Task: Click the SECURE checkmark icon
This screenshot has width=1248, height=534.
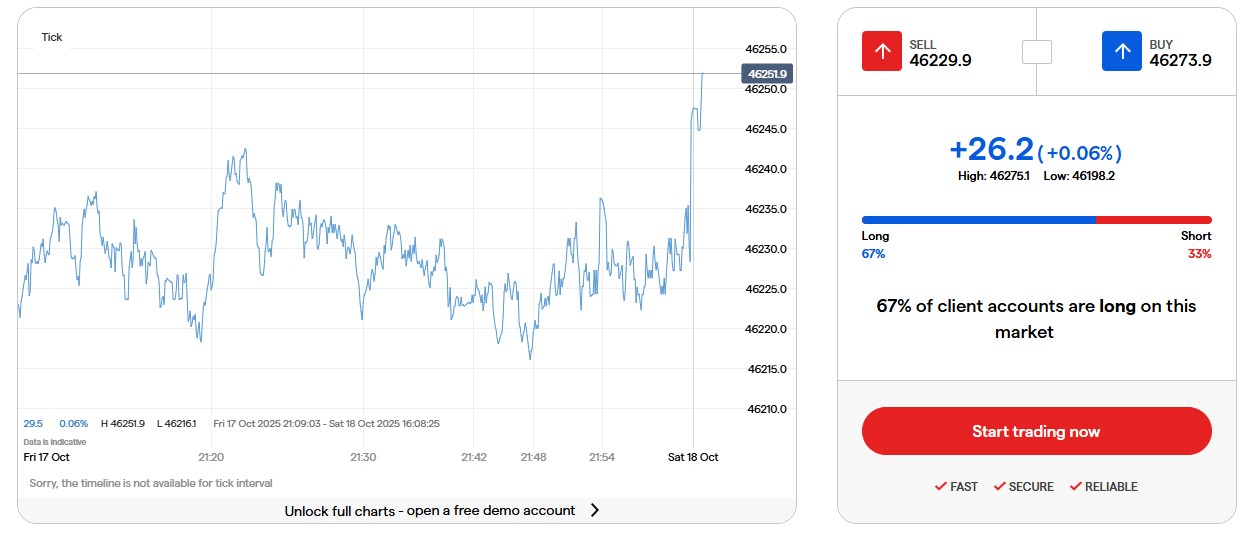Action: tap(999, 487)
